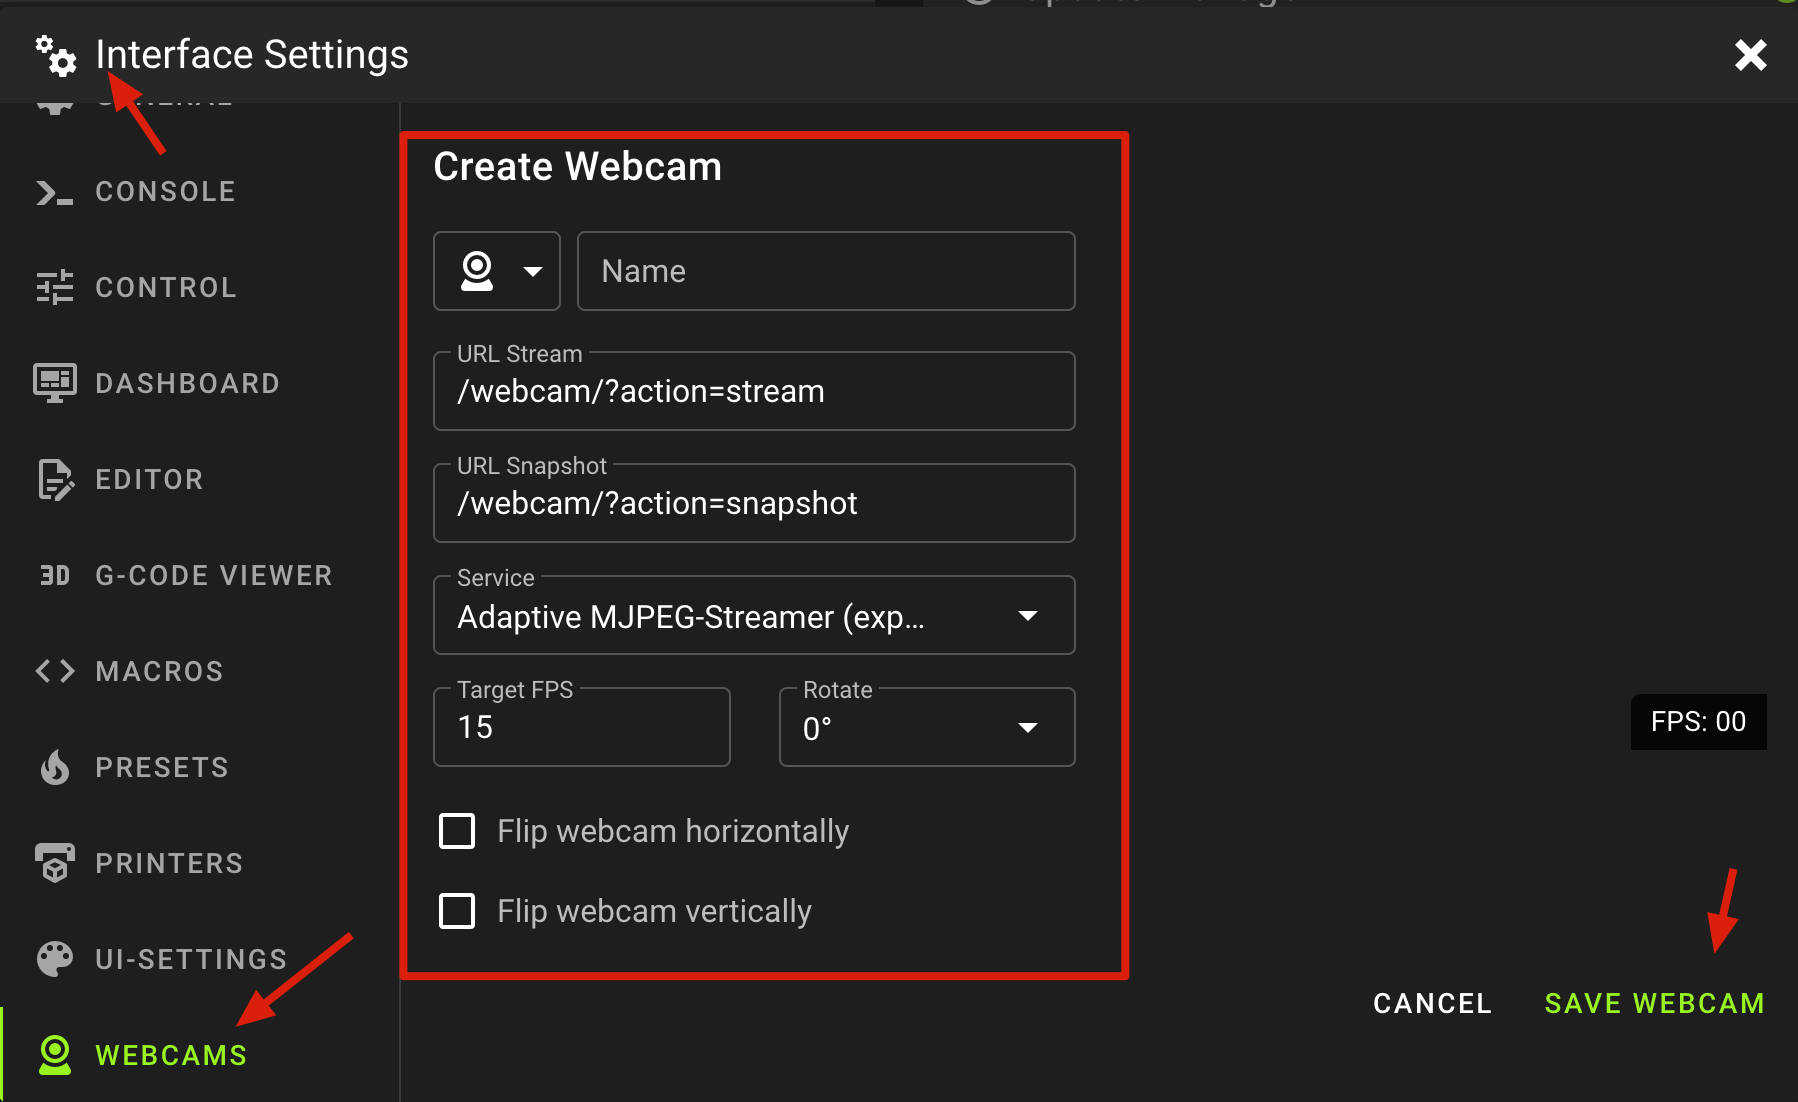Focus the webcam Name input field
Image resolution: width=1798 pixels, height=1102 pixels.
[826, 272]
